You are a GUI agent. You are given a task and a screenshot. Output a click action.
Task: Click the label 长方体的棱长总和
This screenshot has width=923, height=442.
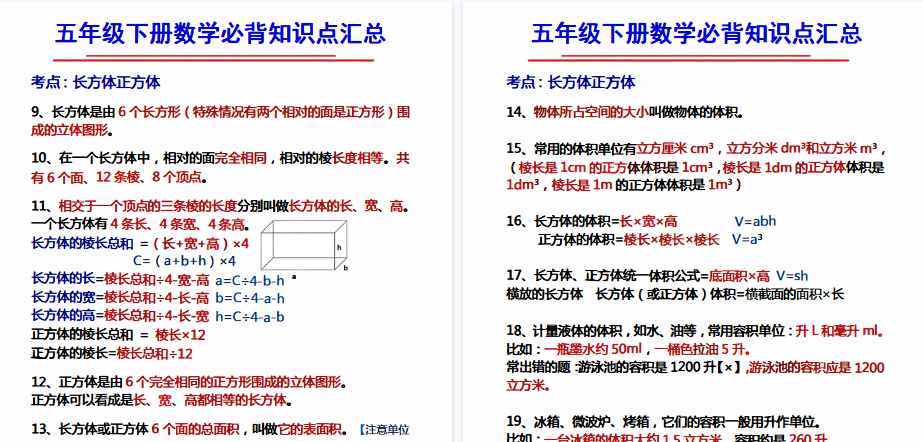pyautogui.click(x=82, y=243)
